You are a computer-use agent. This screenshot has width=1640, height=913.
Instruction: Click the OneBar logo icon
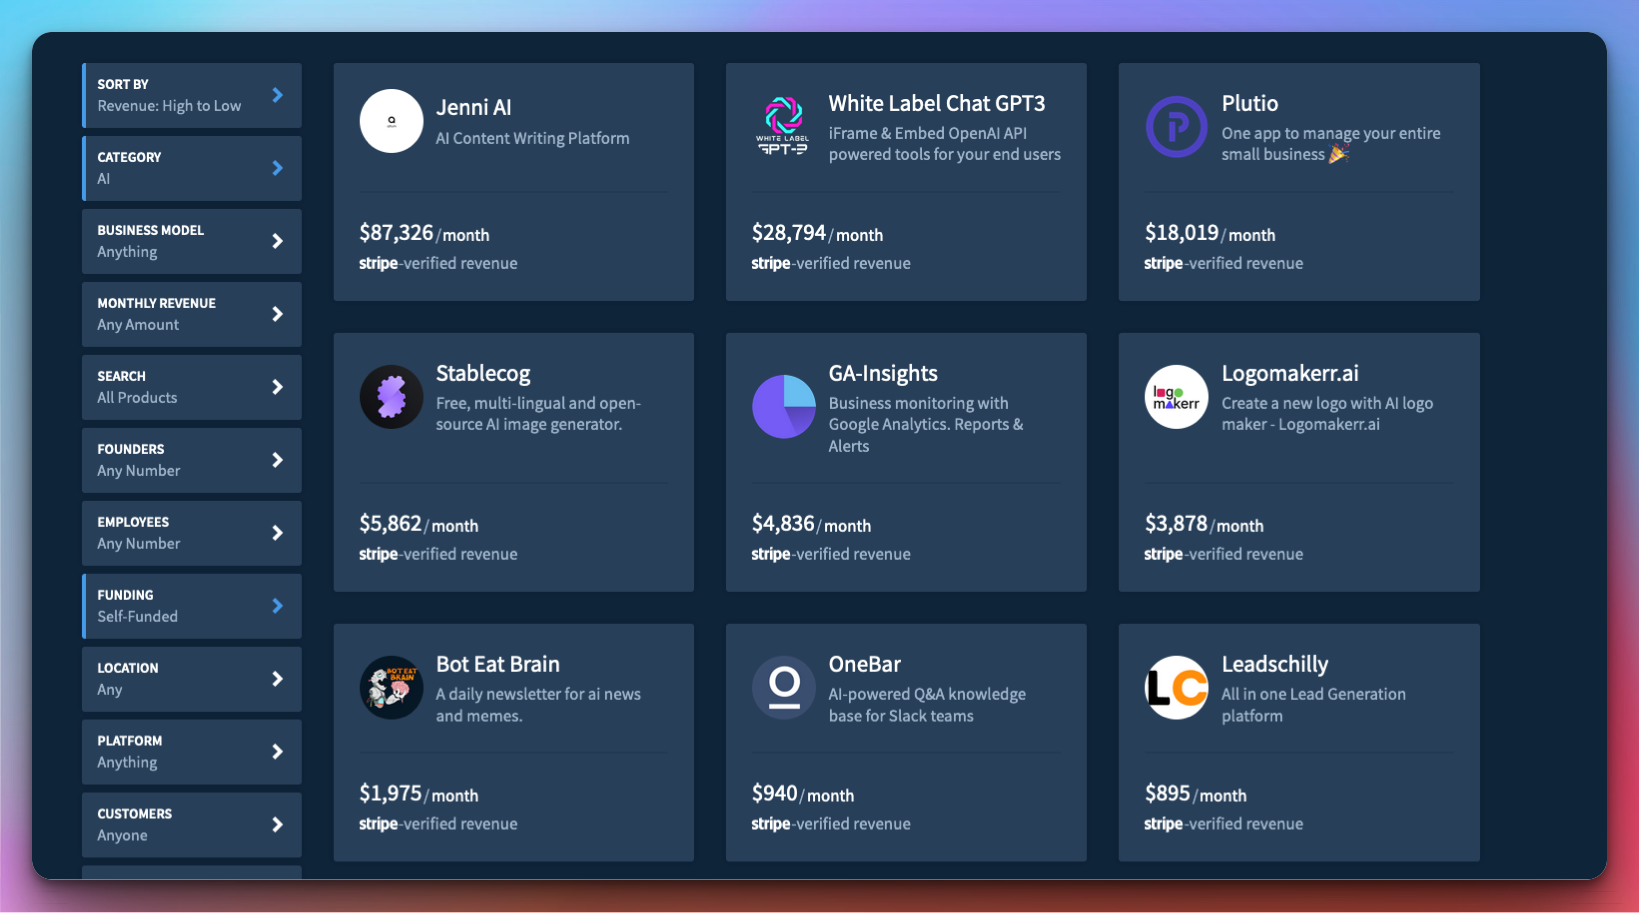[784, 688]
